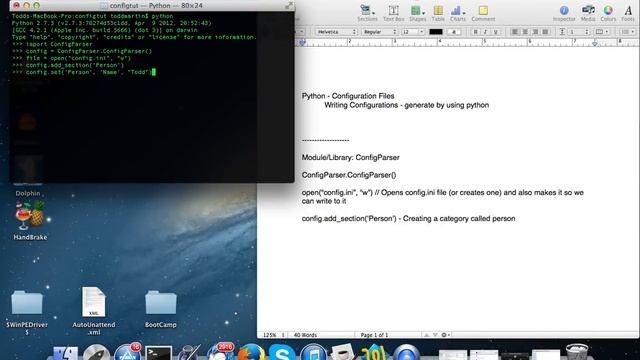This screenshot has width=640, height=360.
Task: Open the Fonts panel in Pages
Action: tap(628, 13)
